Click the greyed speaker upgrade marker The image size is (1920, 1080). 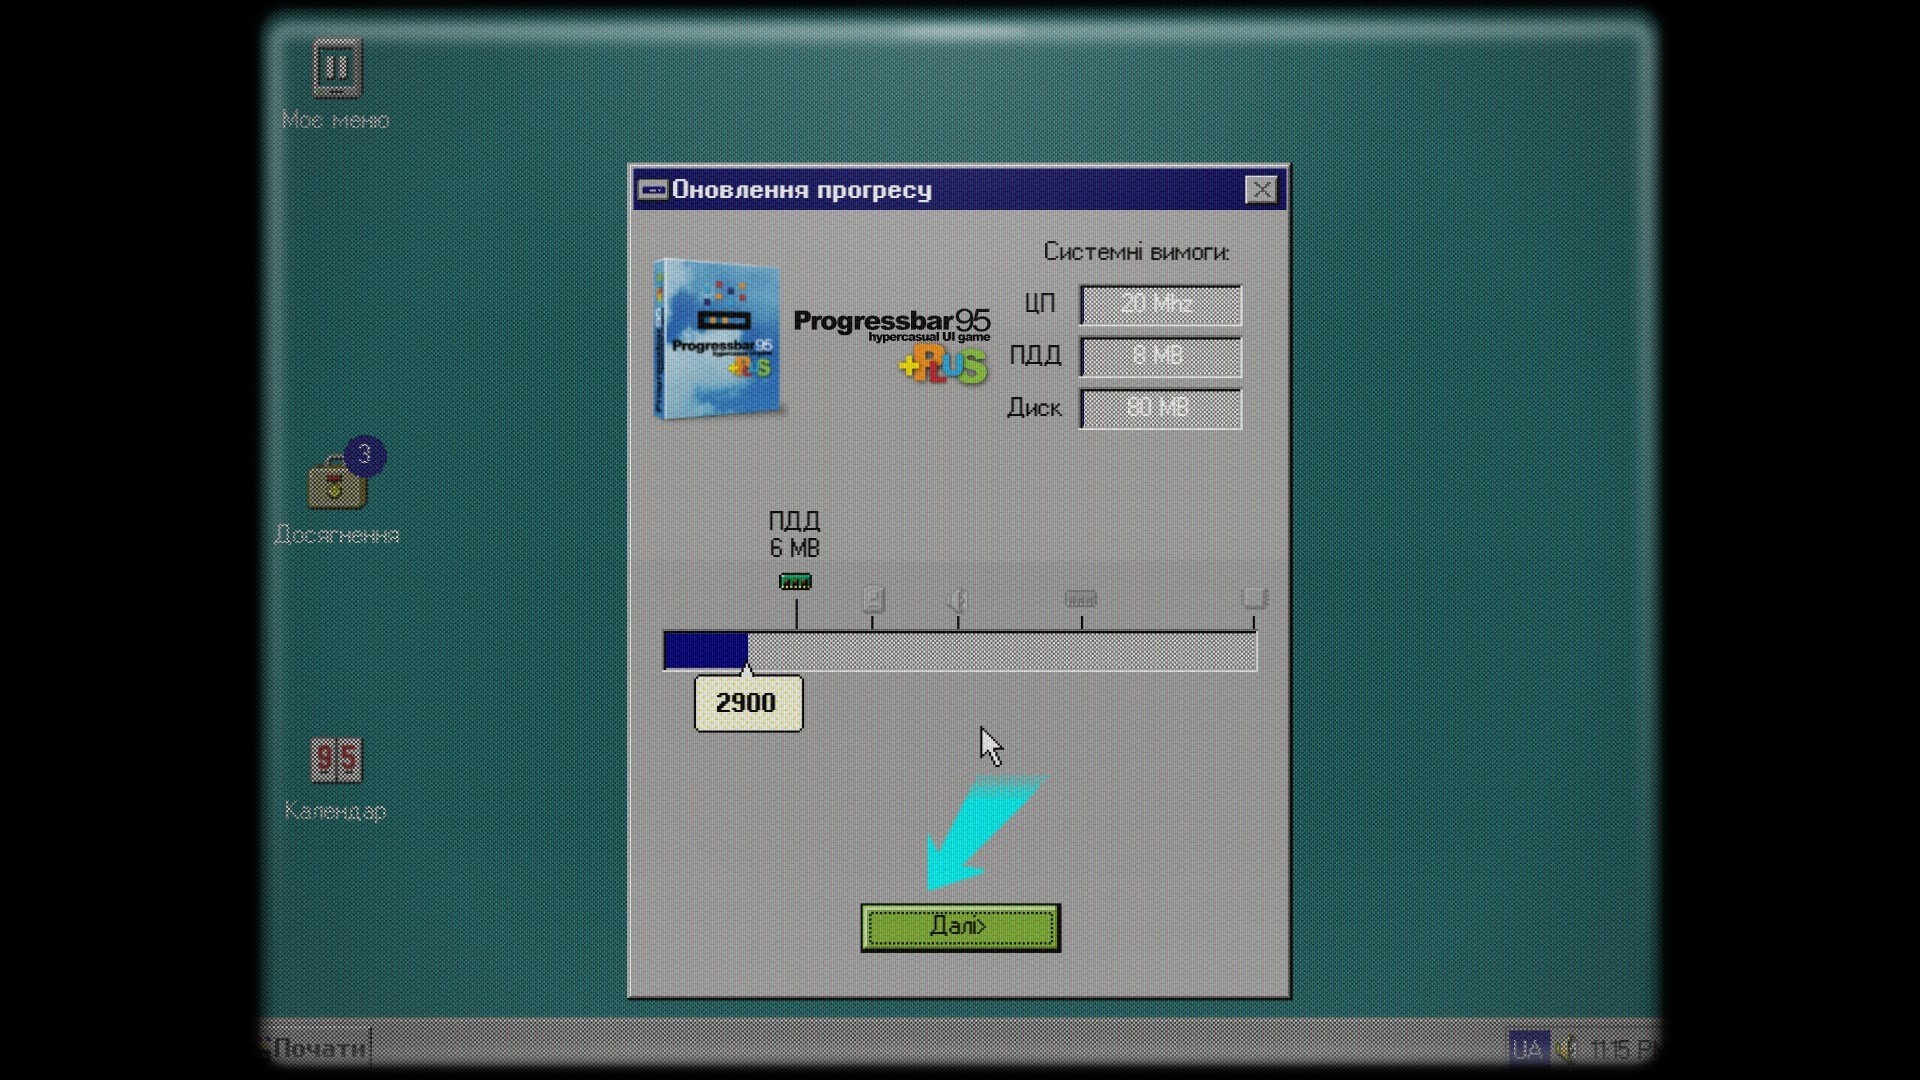957,600
